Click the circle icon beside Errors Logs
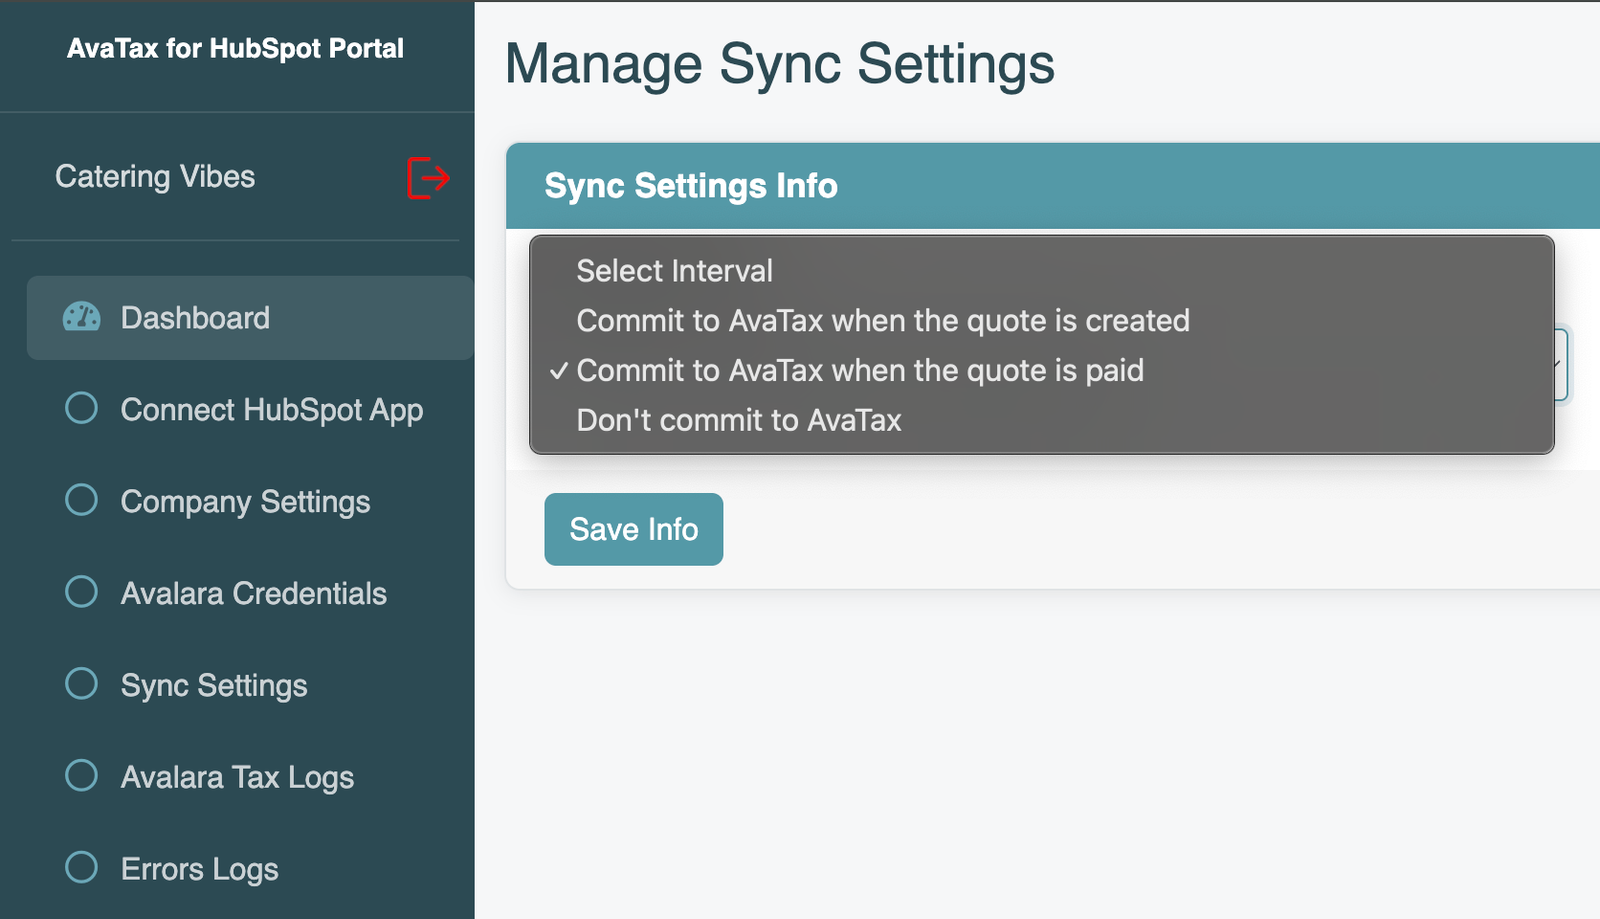The image size is (1600, 919). (81, 867)
